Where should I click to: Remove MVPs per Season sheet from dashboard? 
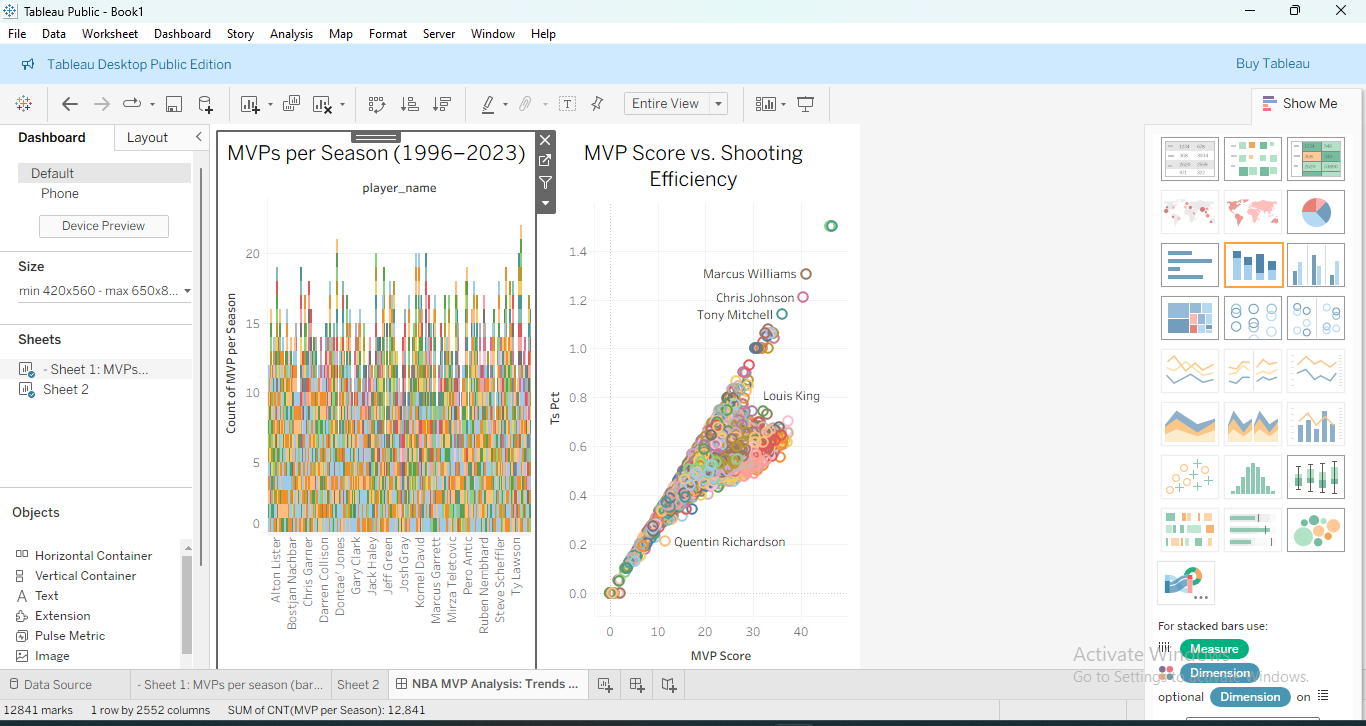pyautogui.click(x=545, y=140)
